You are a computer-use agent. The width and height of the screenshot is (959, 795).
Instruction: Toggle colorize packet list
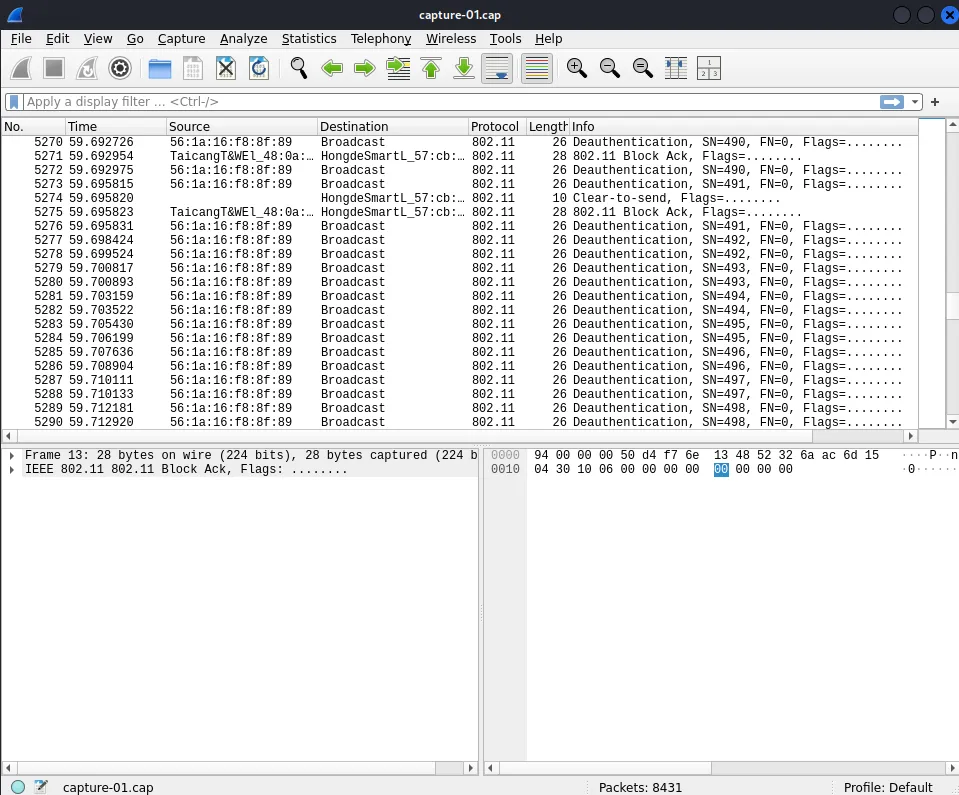click(x=536, y=68)
